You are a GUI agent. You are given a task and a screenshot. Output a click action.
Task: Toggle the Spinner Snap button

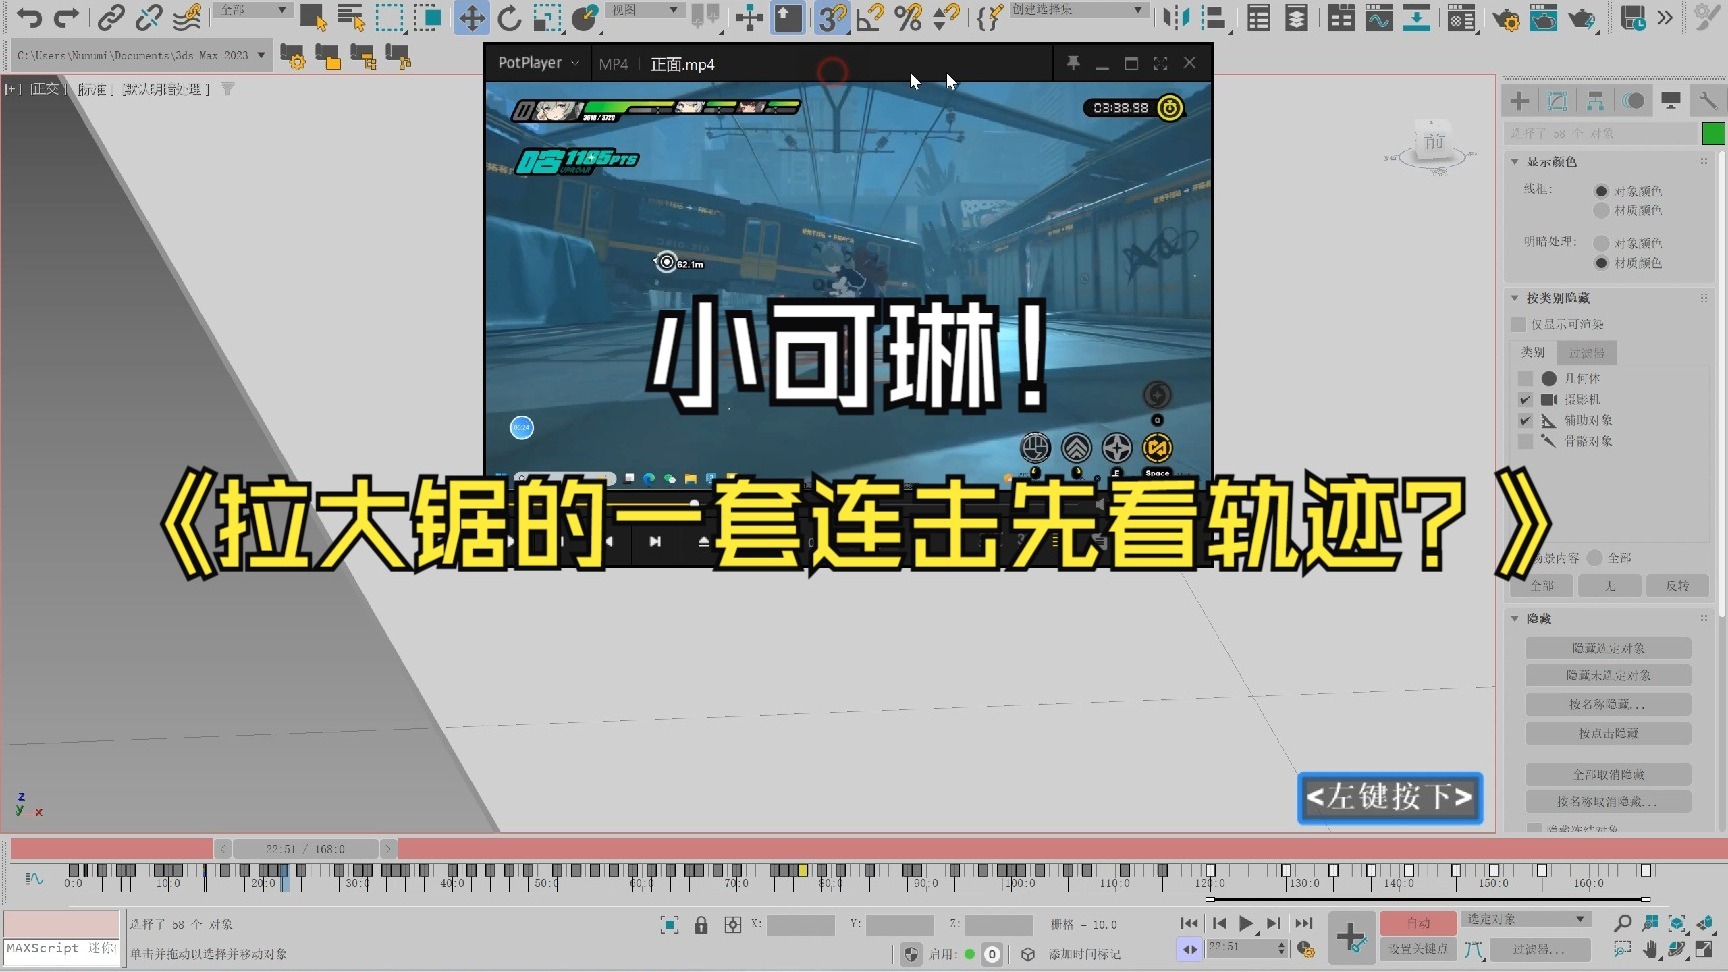946,17
